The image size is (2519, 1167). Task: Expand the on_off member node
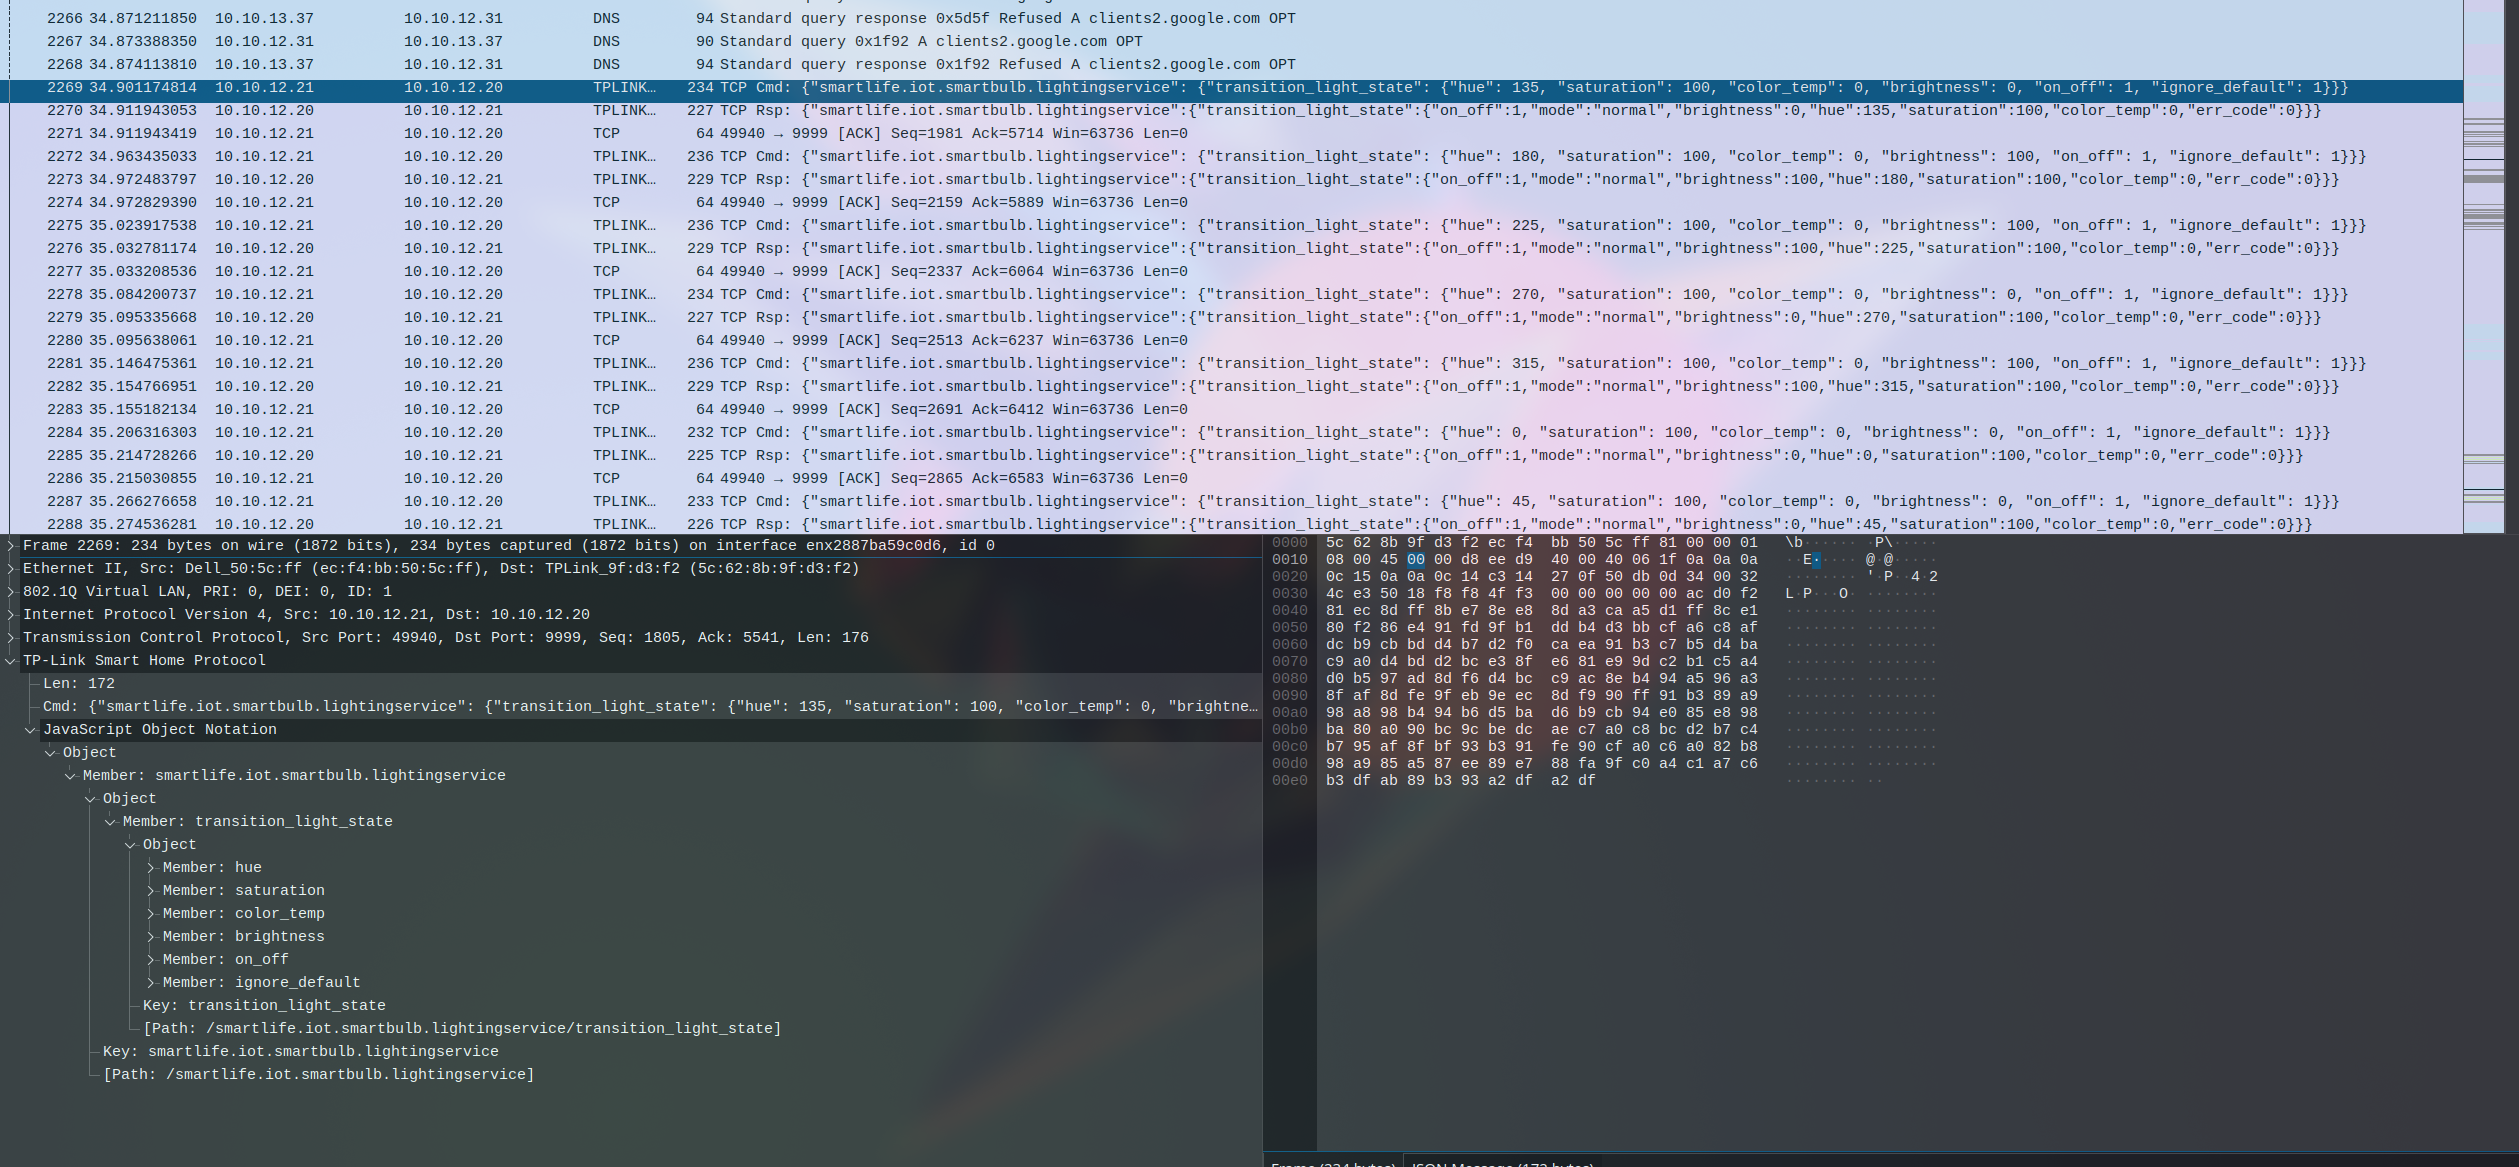(x=151, y=960)
